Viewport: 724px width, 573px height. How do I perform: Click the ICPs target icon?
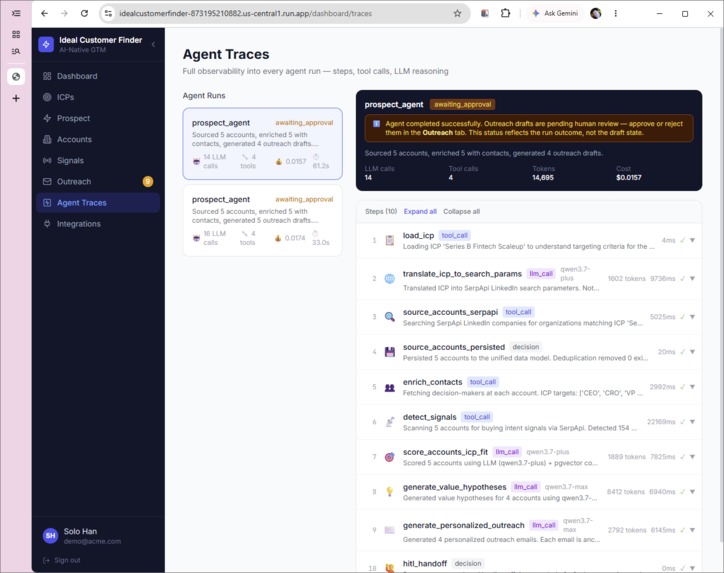pyautogui.click(x=47, y=97)
